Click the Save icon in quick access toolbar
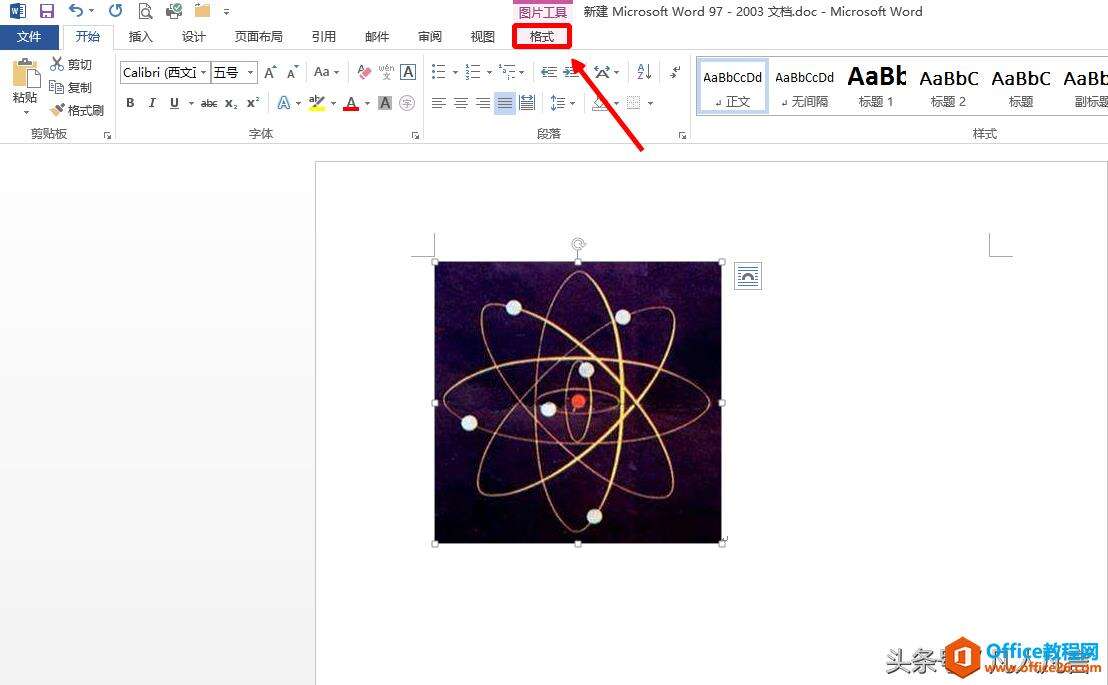Viewport: 1108px width, 685px height. click(47, 11)
